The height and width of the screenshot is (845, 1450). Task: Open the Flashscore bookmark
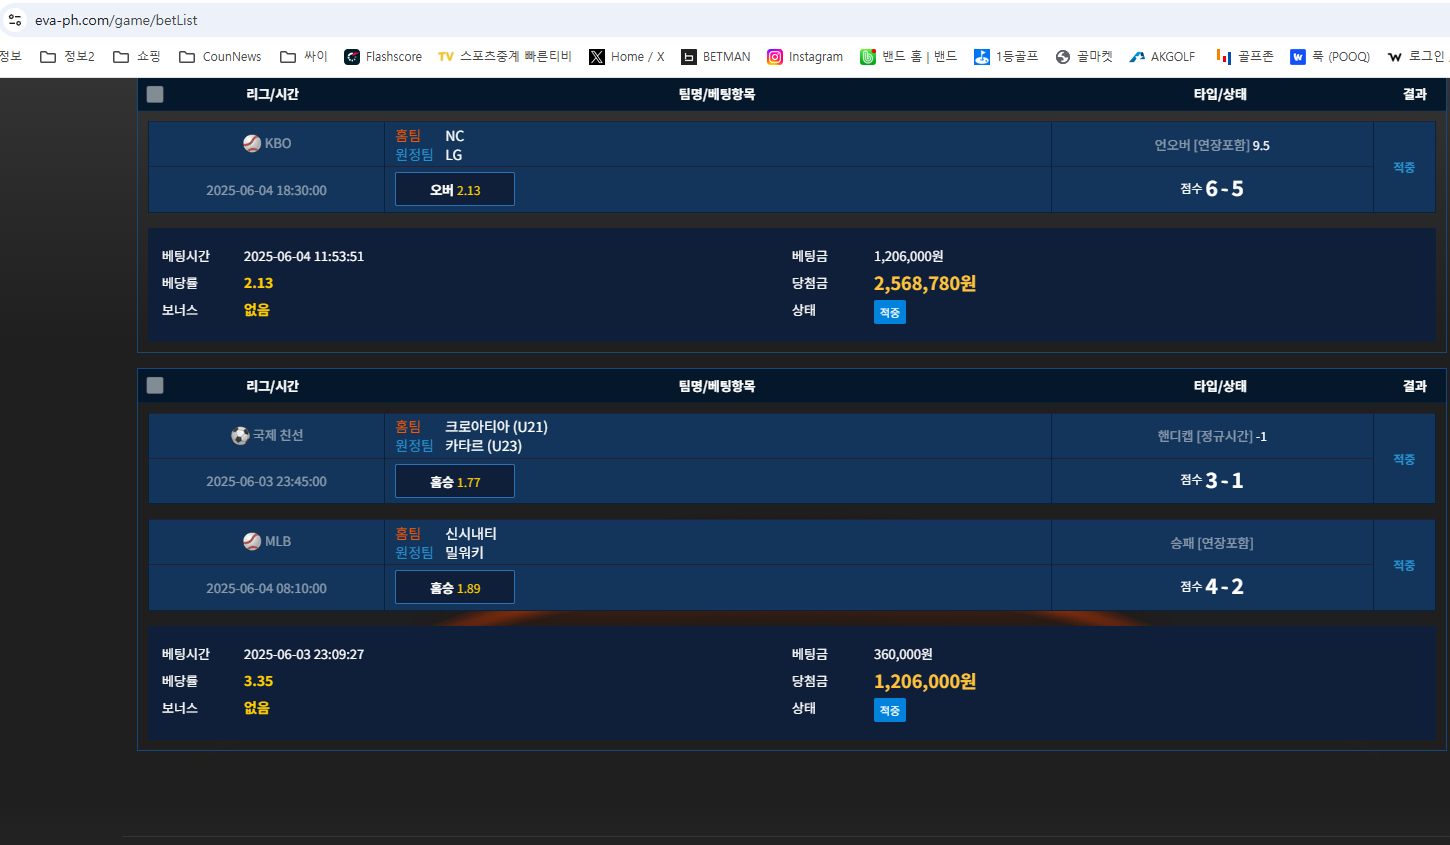coord(383,57)
